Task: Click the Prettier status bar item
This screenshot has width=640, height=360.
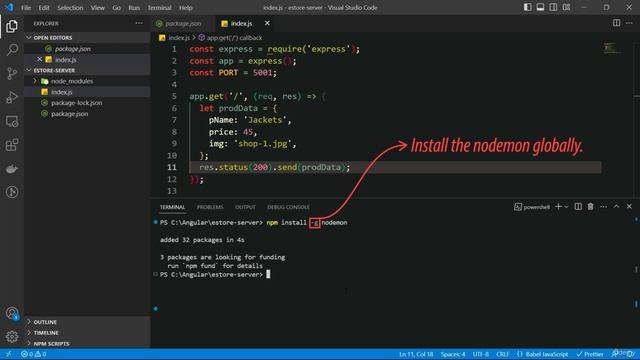Action: click(589, 354)
